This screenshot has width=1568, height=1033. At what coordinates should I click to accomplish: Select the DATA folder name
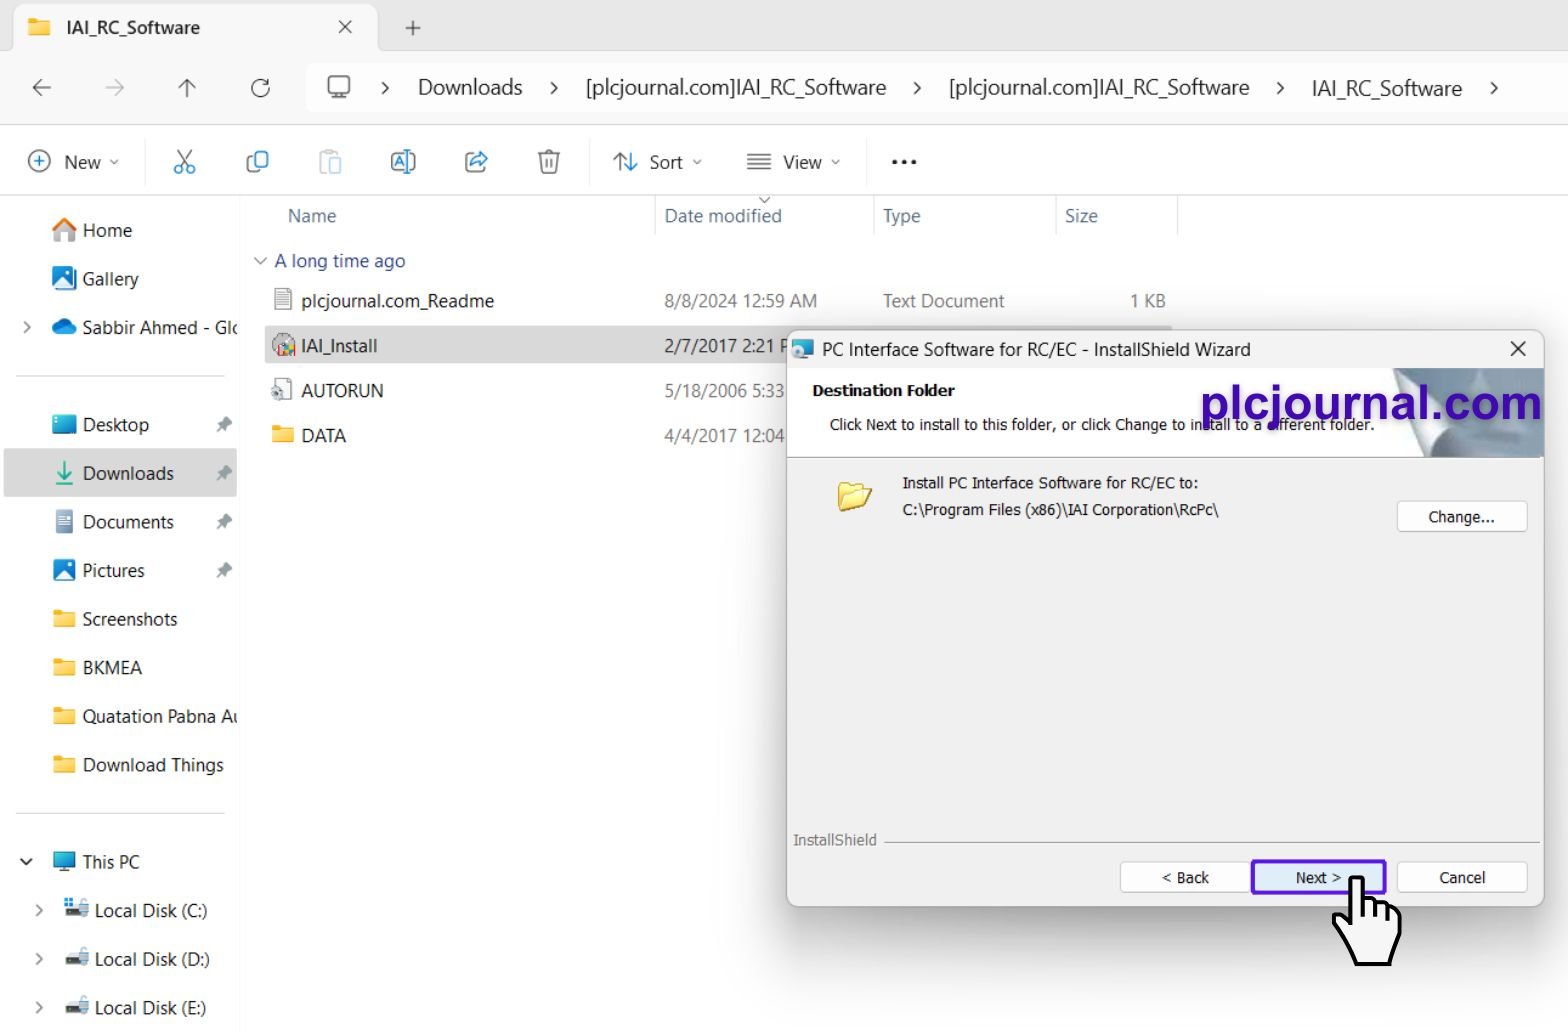pyautogui.click(x=323, y=436)
